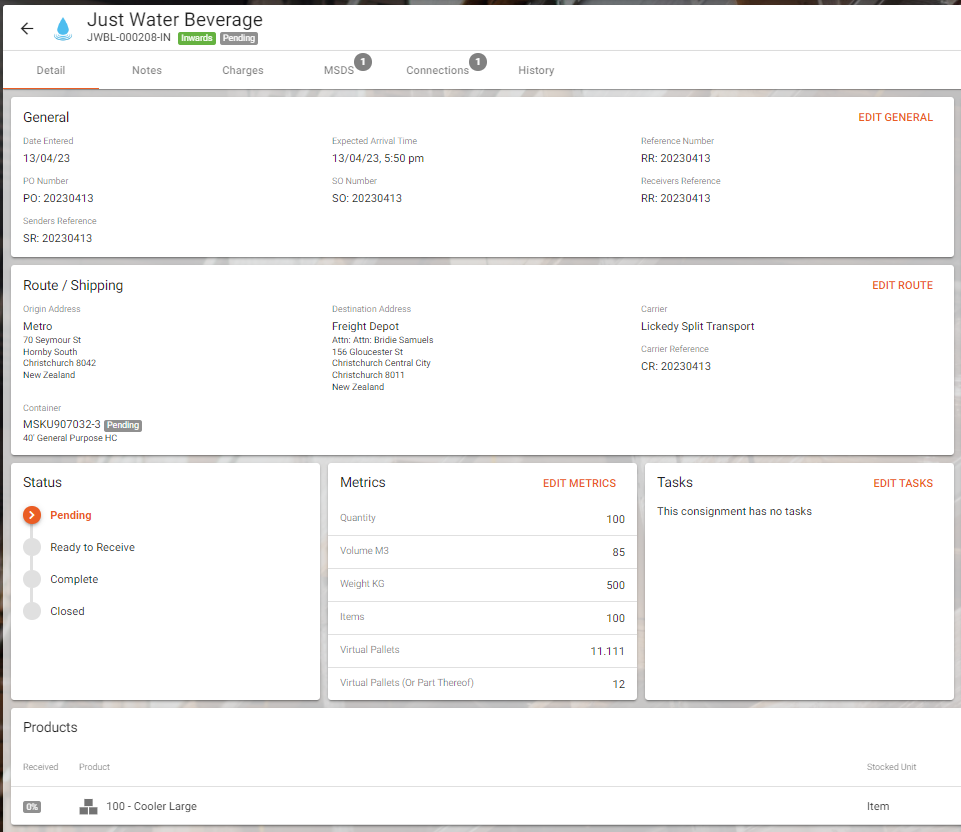961x832 pixels.
Task: Click the Volume M3 value 85
Action: tap(618, 552)
